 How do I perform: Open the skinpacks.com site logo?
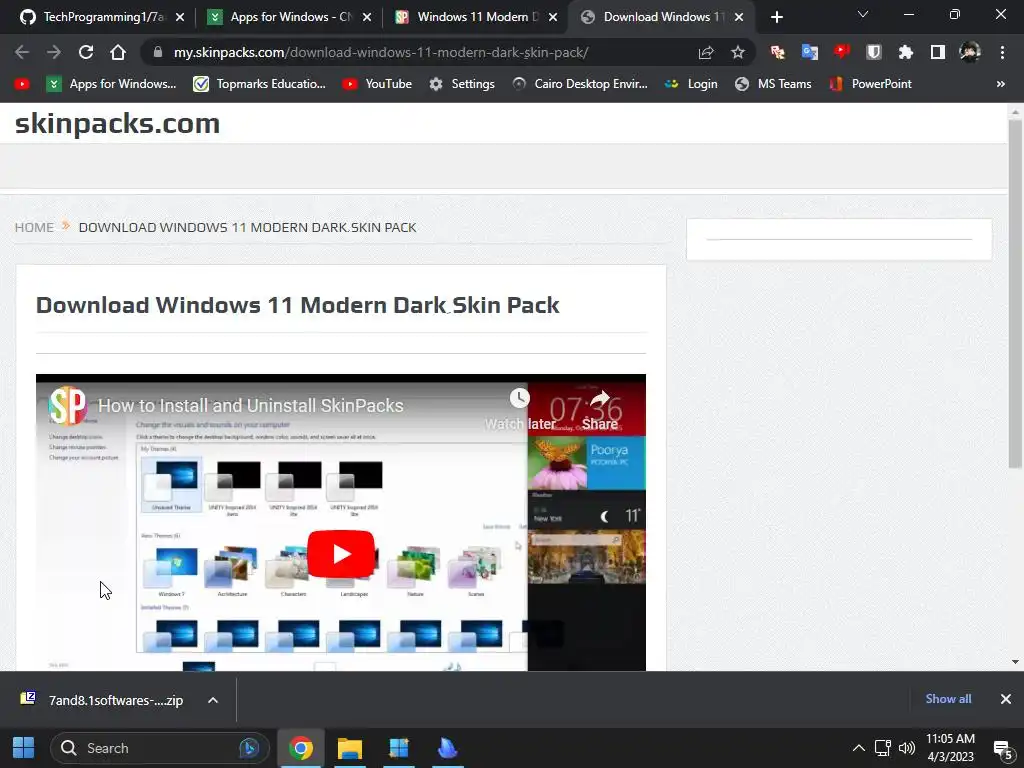pos(118,123)
